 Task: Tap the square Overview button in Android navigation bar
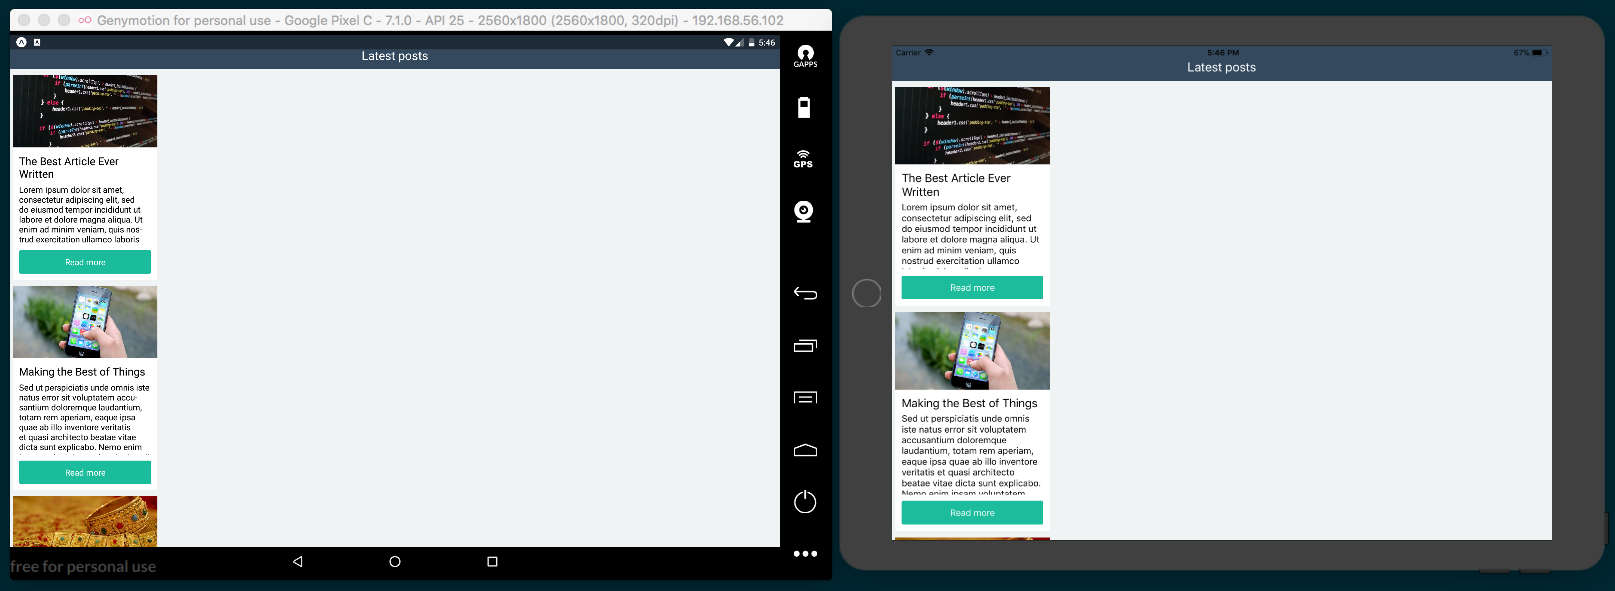492,562
